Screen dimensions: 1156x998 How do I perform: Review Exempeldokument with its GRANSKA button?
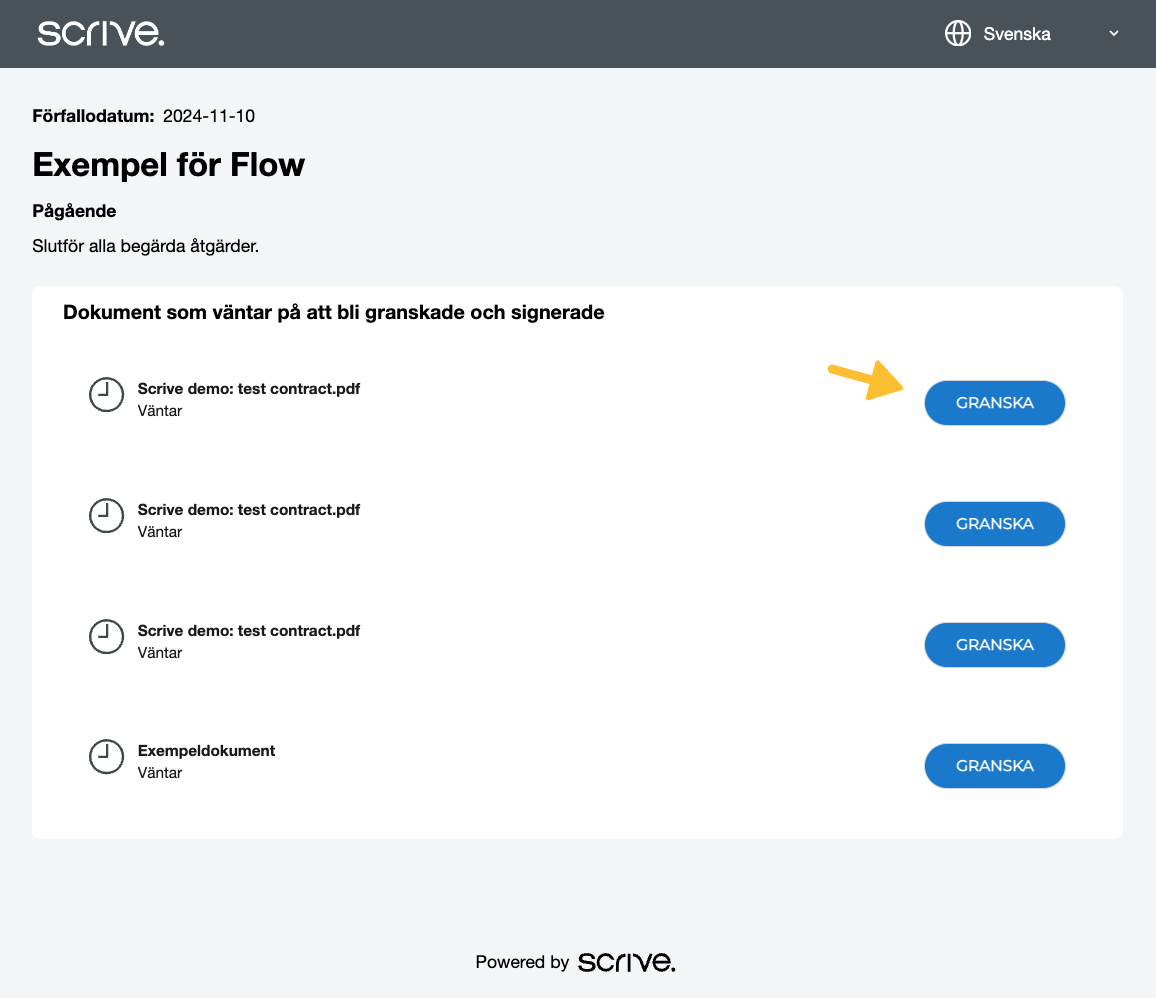tap(994, 766)
